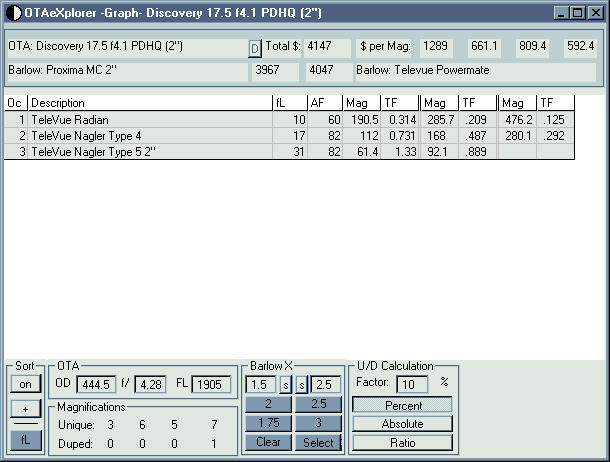The image size is (610, 462).
Task: Select the Ratio calculation mode
Action: (x=403, y=443)
